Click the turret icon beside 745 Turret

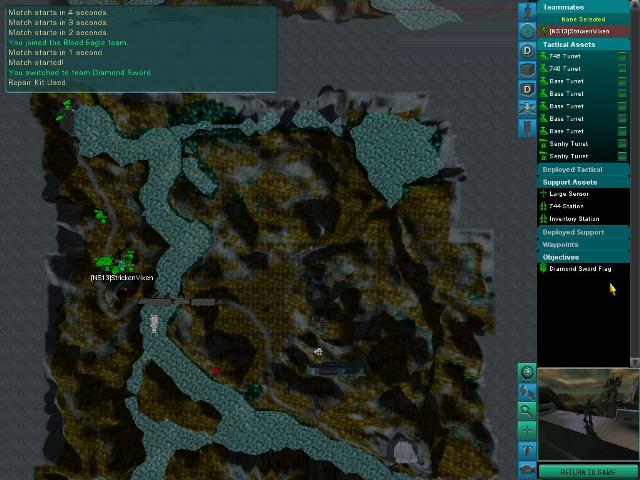pos(544,56)
